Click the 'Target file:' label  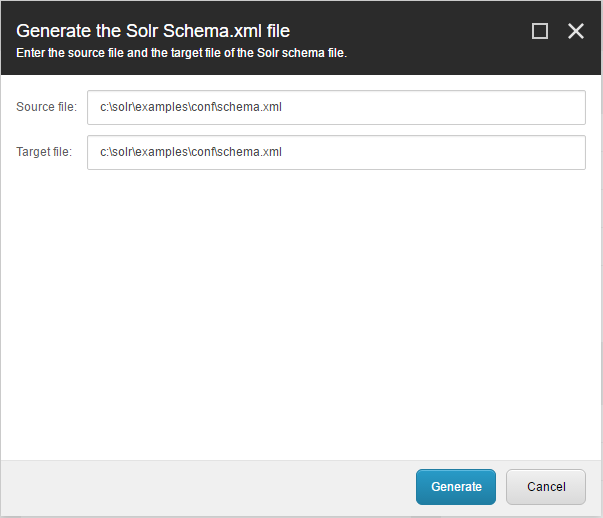[44, 152]
